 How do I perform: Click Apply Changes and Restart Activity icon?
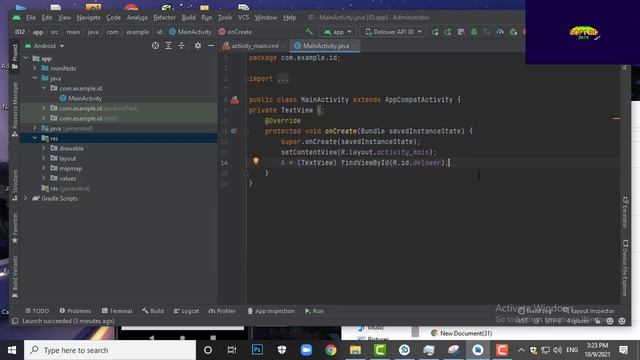[448, 32]
